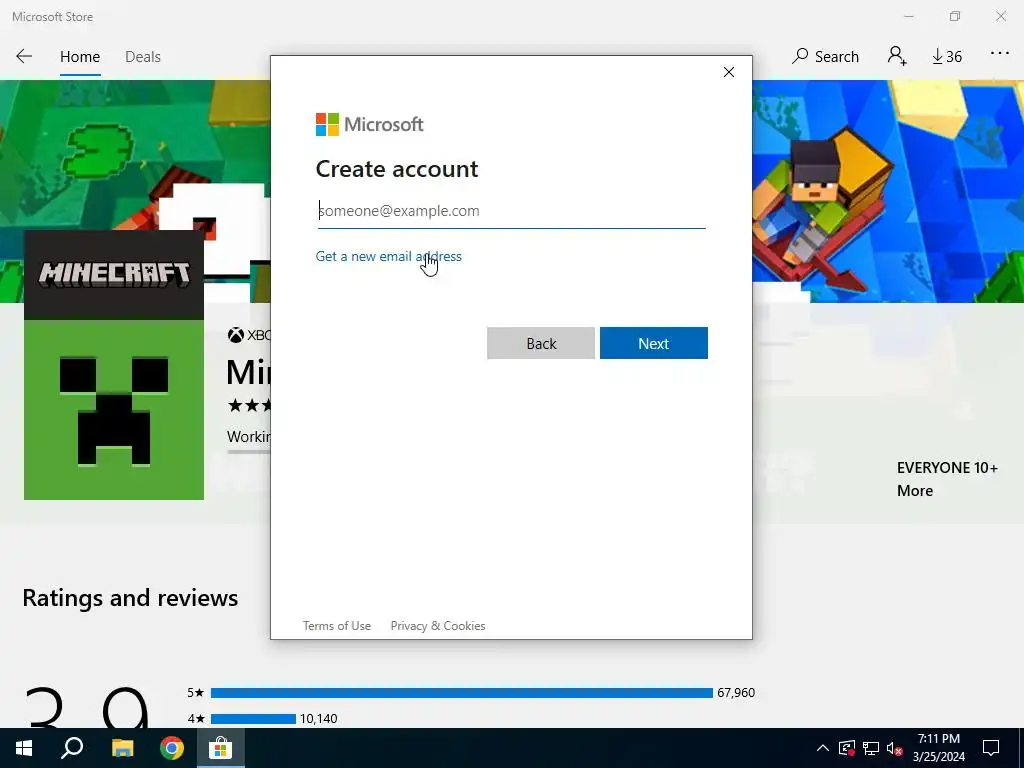Click the Next button

(654, 344)
